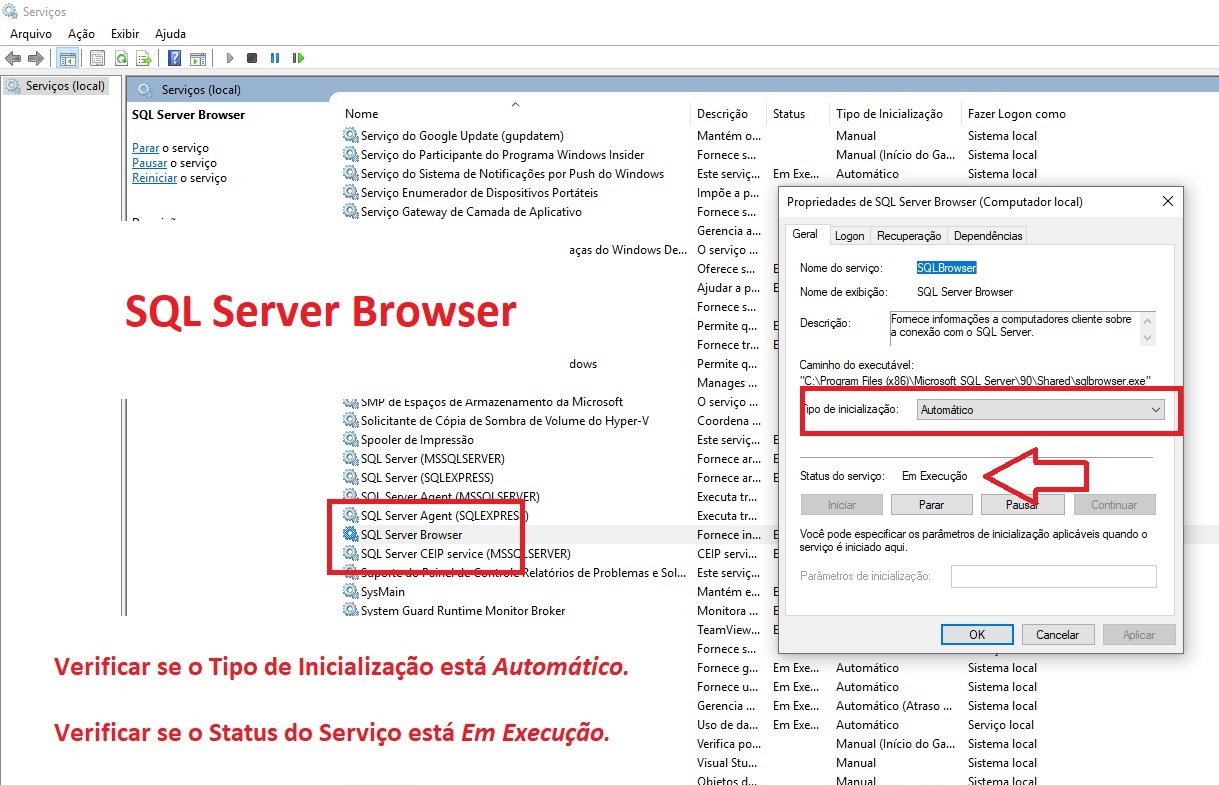
Task: Click the Refresh toolbar icon
Action: (x=121, y=58)
